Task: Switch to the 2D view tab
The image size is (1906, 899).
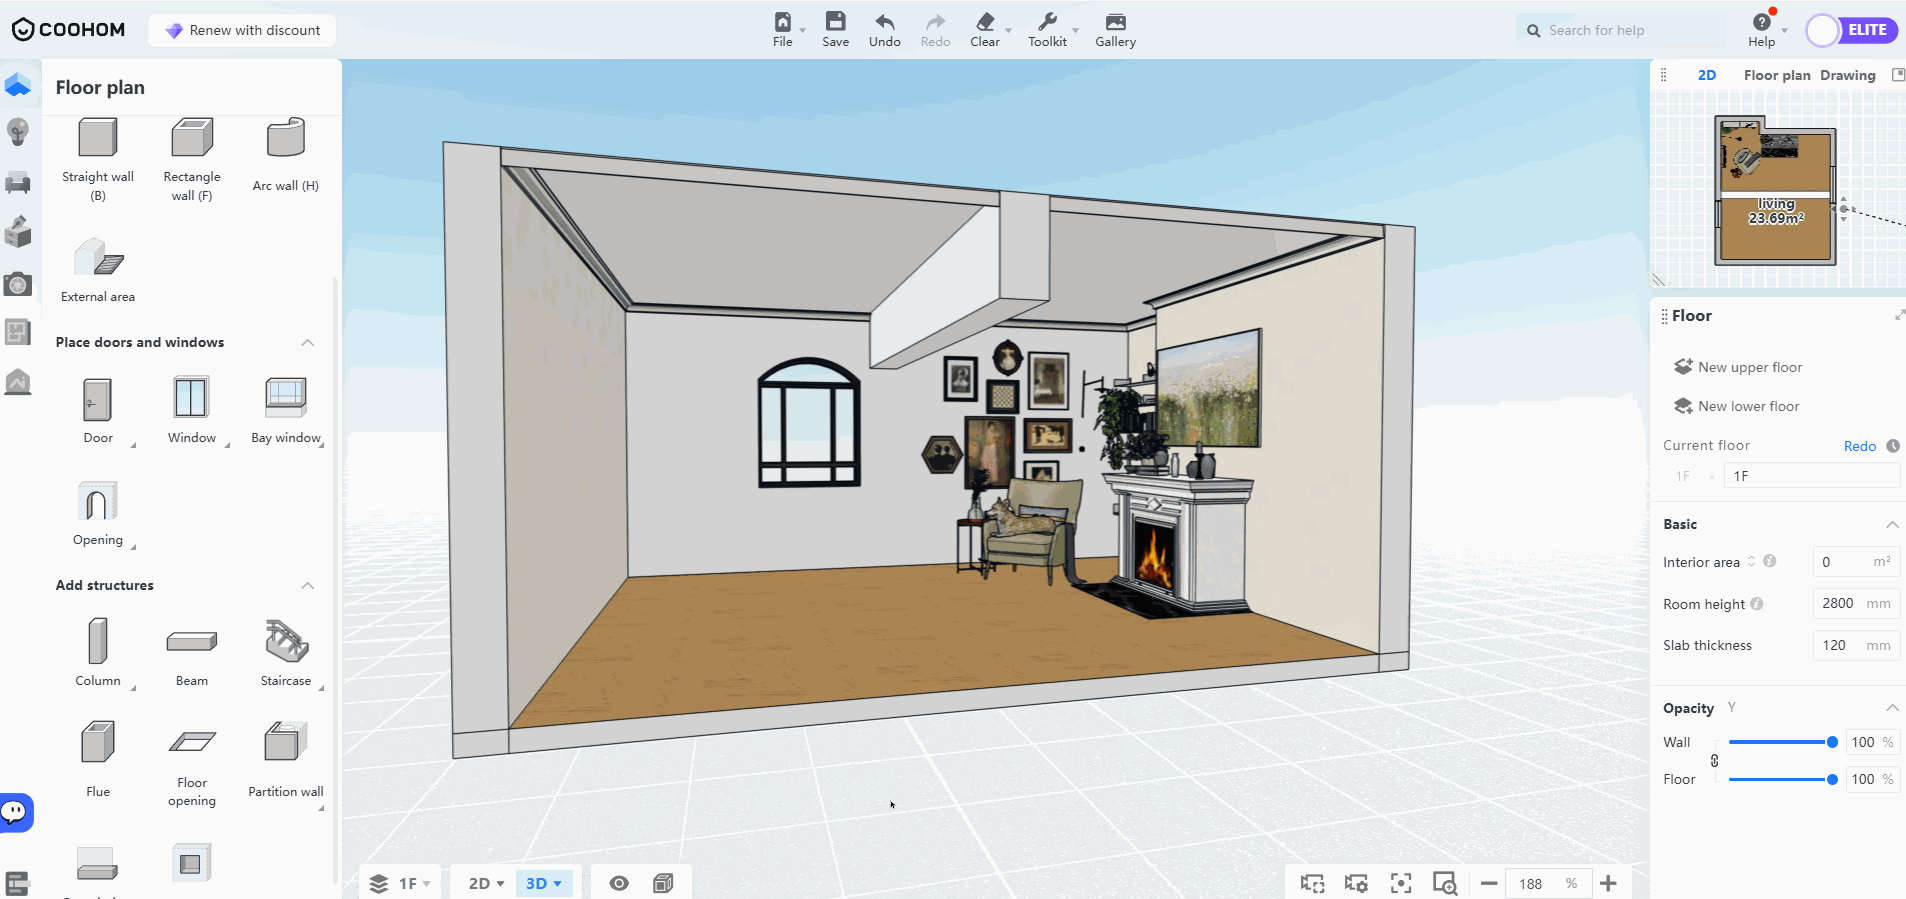Action: coord(1706,75)
